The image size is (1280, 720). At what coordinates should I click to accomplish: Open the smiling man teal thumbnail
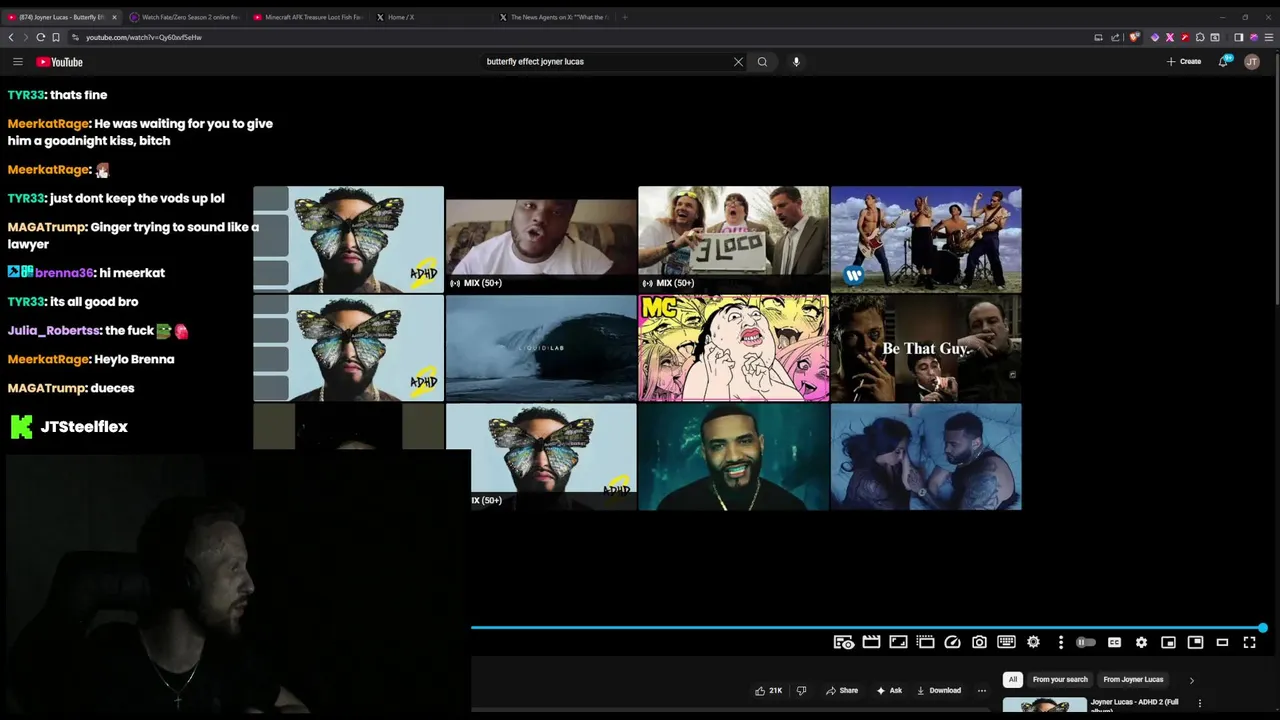pyautogui.click(x=733, y=457)
